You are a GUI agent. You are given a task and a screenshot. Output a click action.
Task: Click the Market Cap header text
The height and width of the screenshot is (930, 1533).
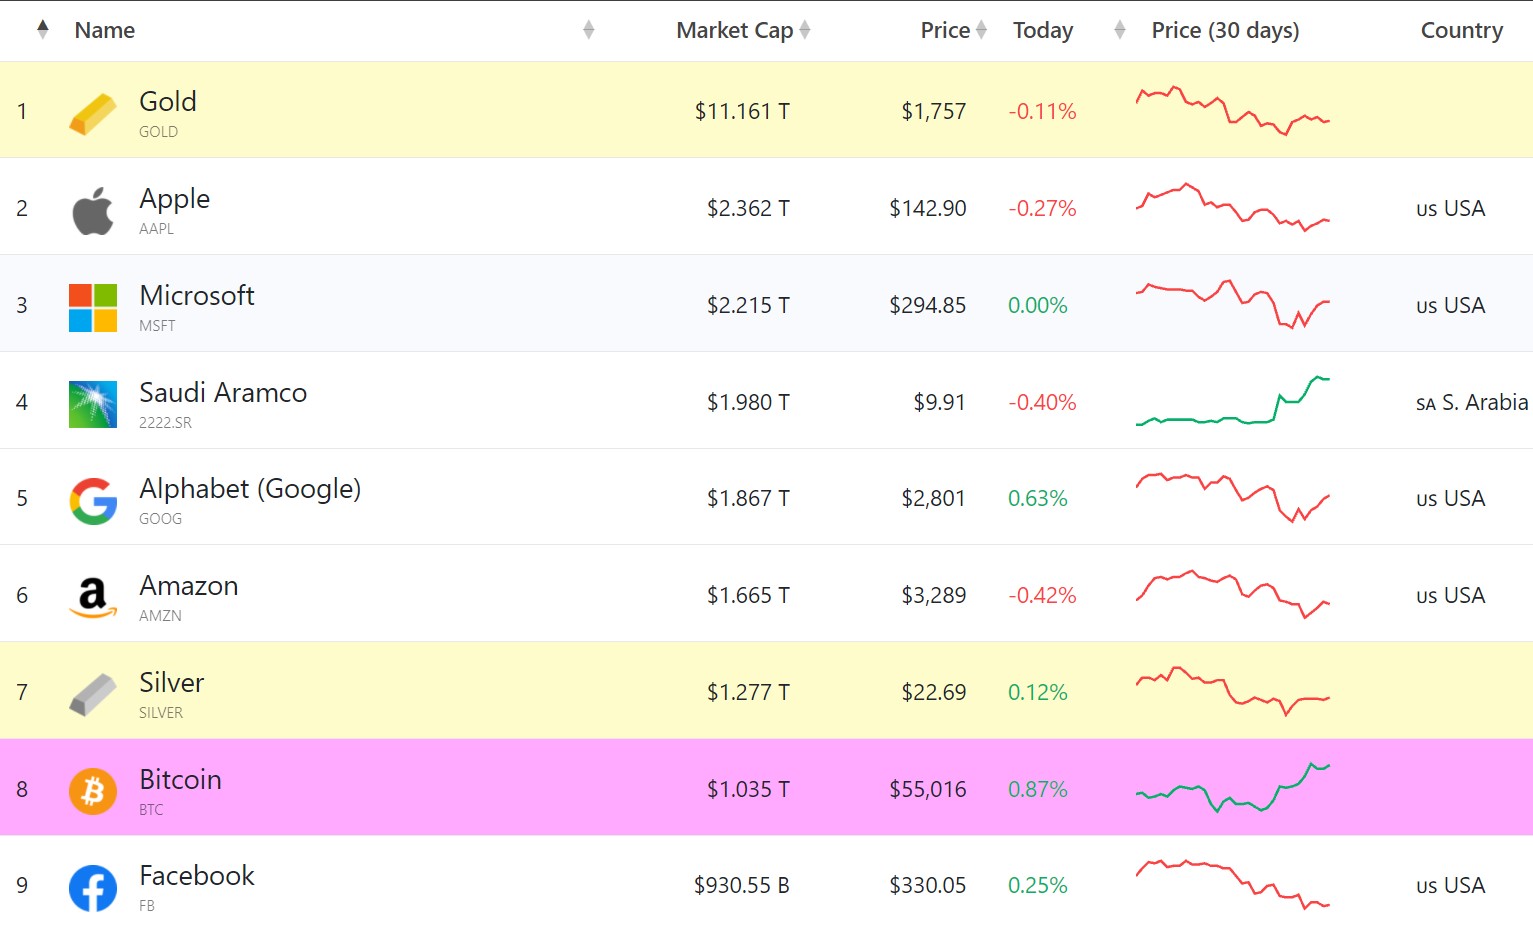[x=735, y=30]
